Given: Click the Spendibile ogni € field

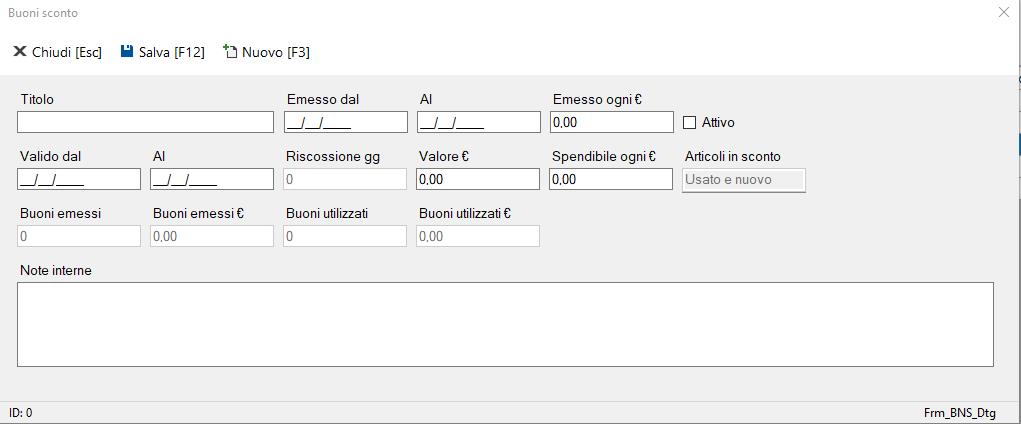Looking at the screenshot, I should point(611,179).
